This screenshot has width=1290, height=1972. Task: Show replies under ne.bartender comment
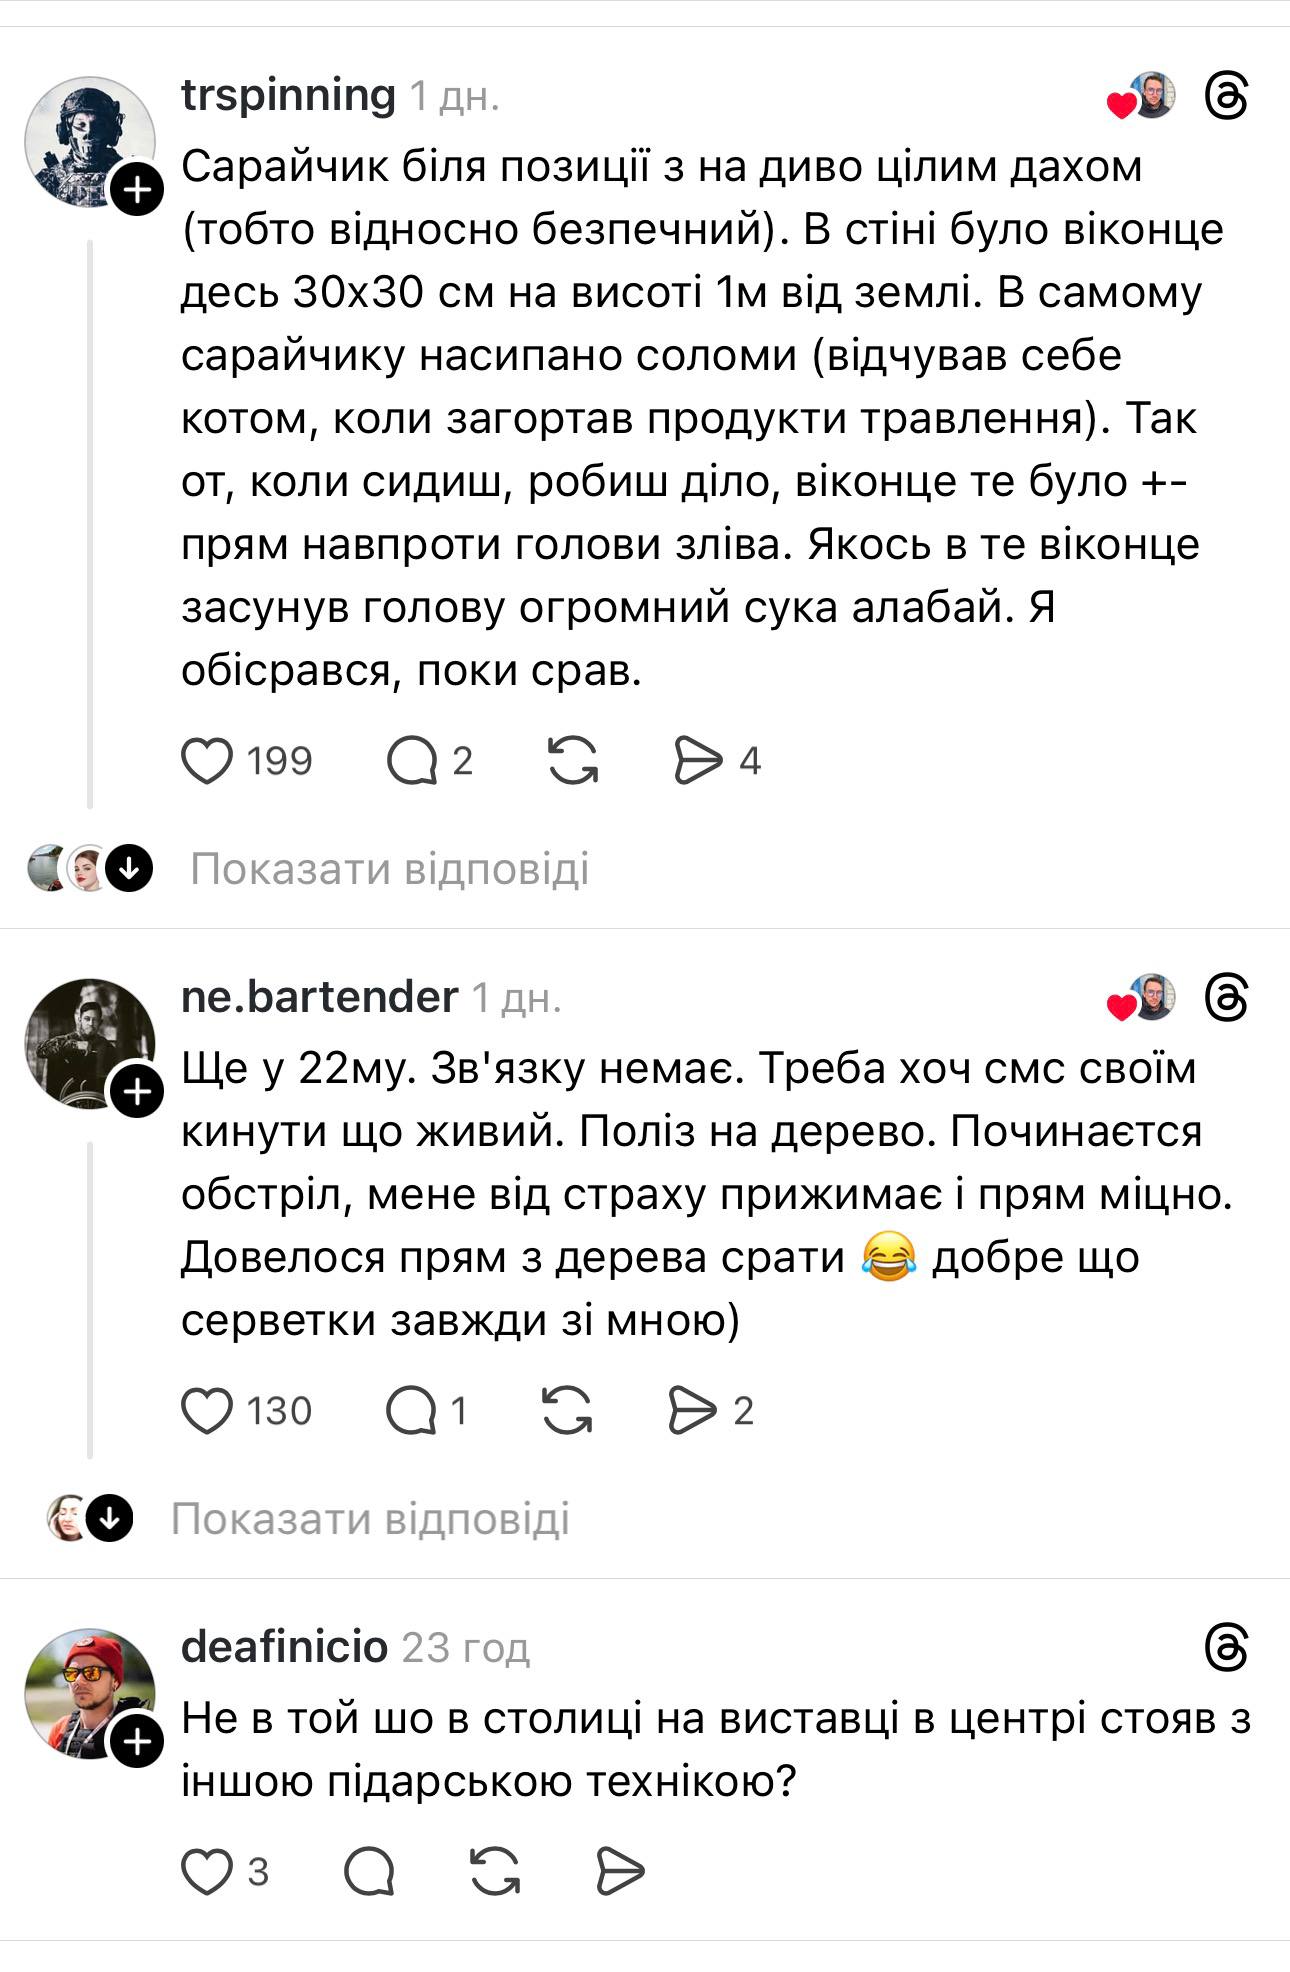[370, 1519]
